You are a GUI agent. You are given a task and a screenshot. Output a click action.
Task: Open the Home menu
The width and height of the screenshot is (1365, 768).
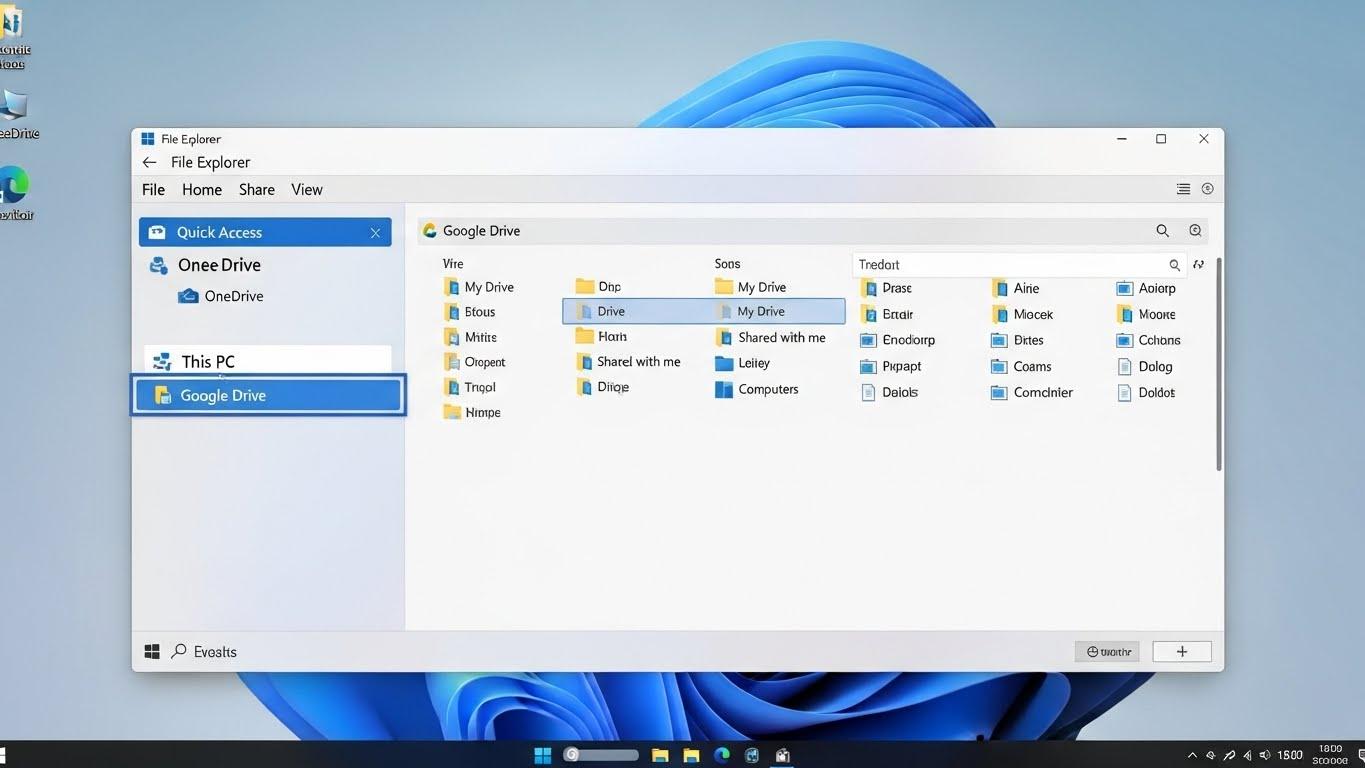201,189
